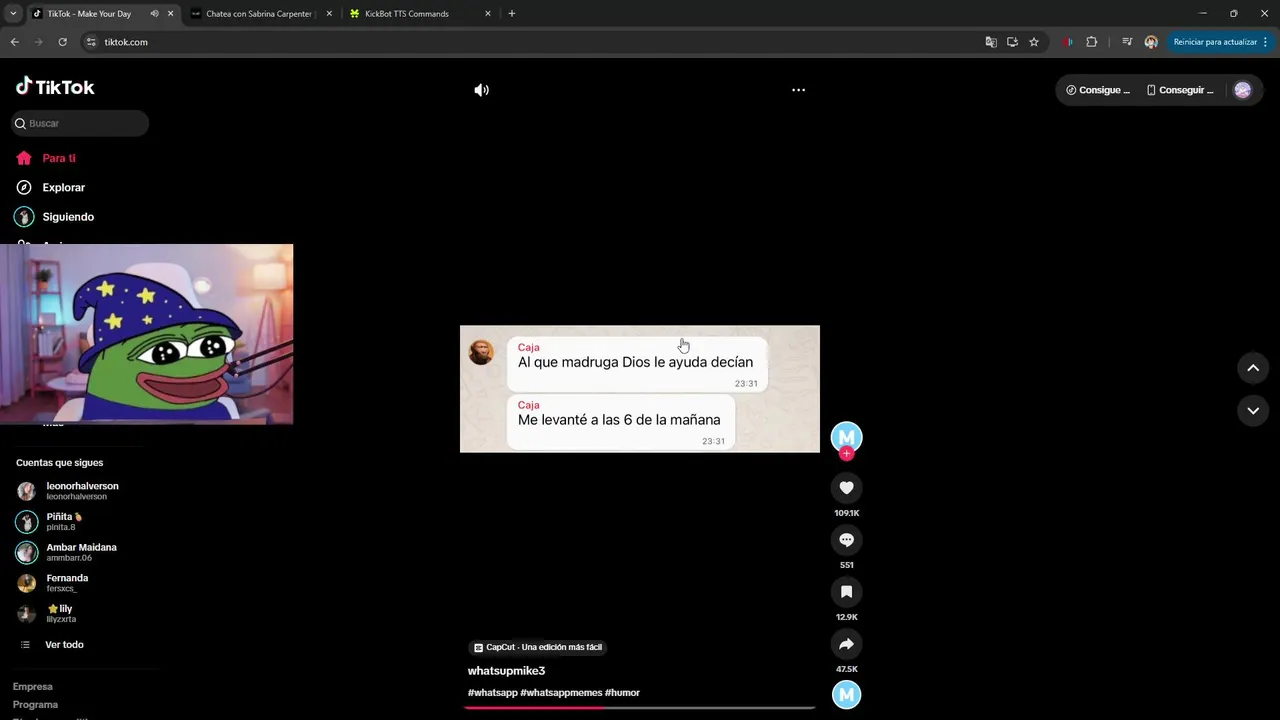Viewport: 1280px width, 720px height.
Task: Open lily followed account
Action: coord(46,613)
